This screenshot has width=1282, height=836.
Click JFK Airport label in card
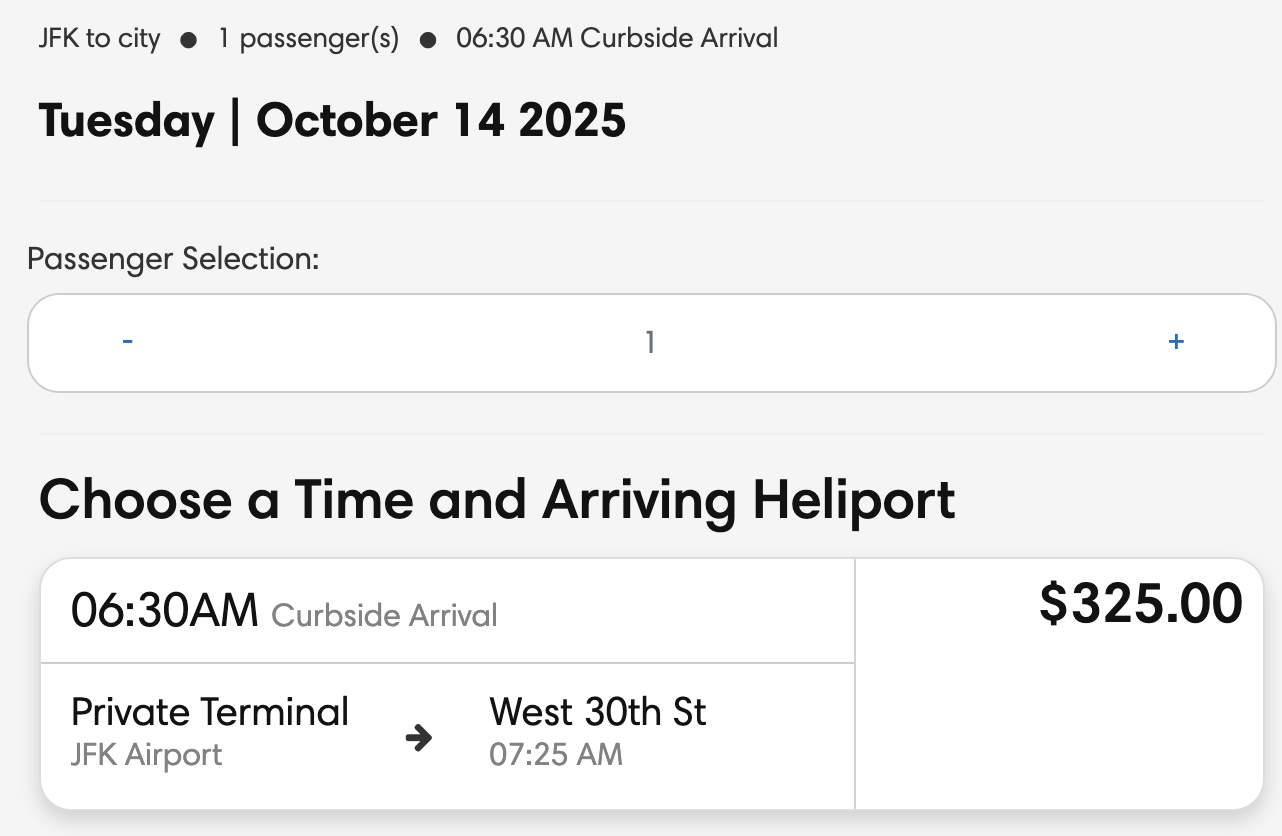(x=147, y=754)
